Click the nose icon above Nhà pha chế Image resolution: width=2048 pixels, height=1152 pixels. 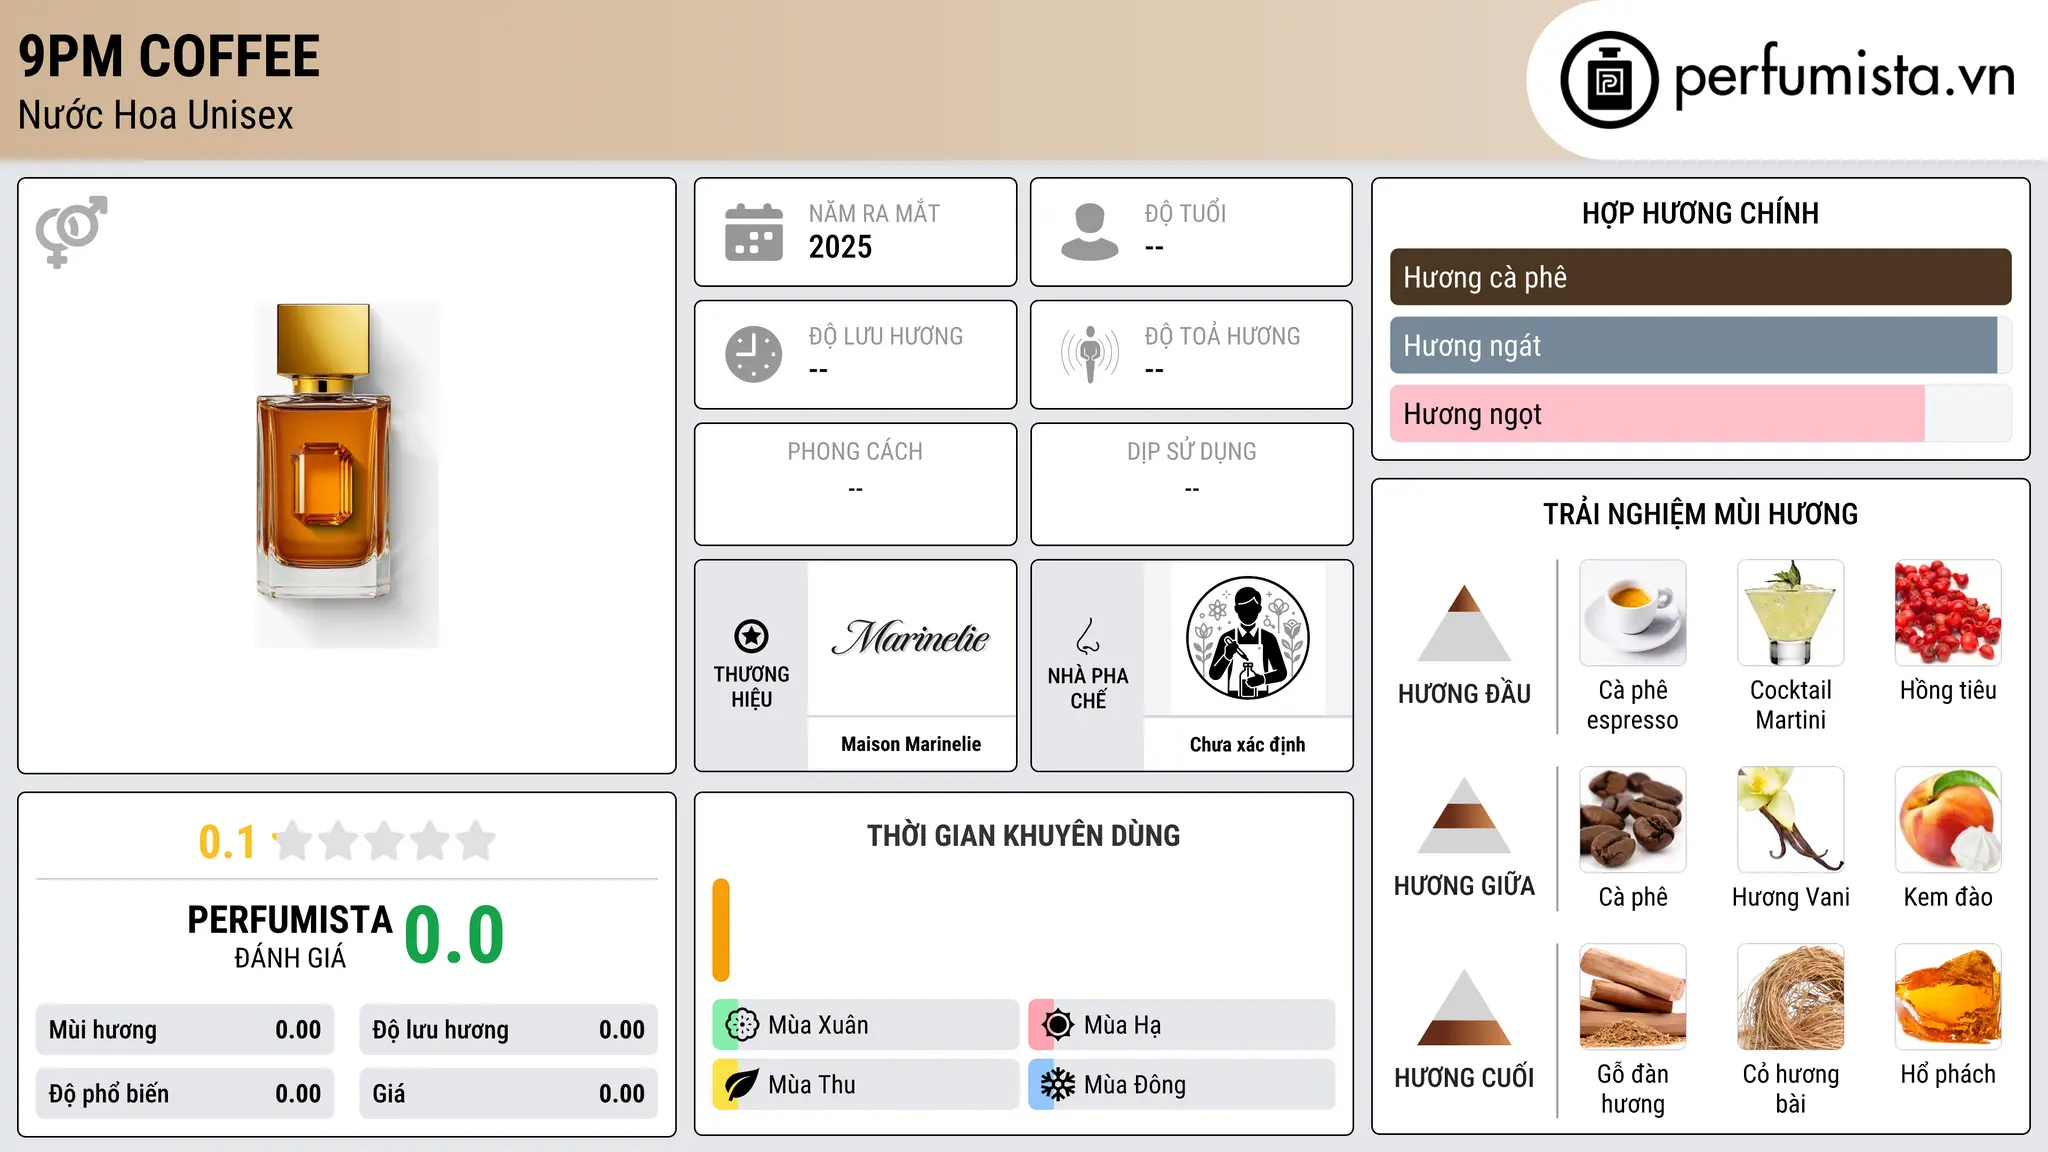click(1088, 636)
